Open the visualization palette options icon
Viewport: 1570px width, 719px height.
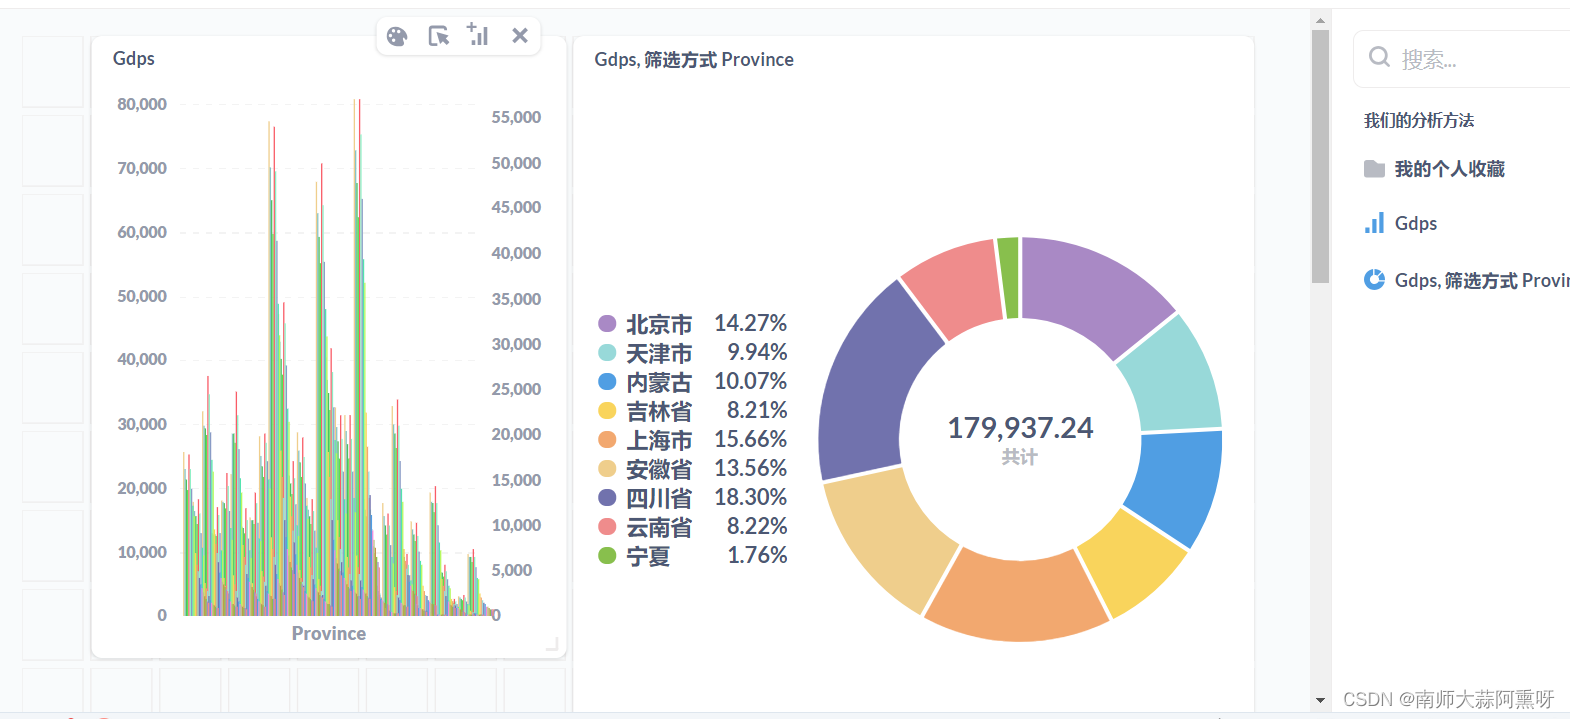[x=397, y=37]
